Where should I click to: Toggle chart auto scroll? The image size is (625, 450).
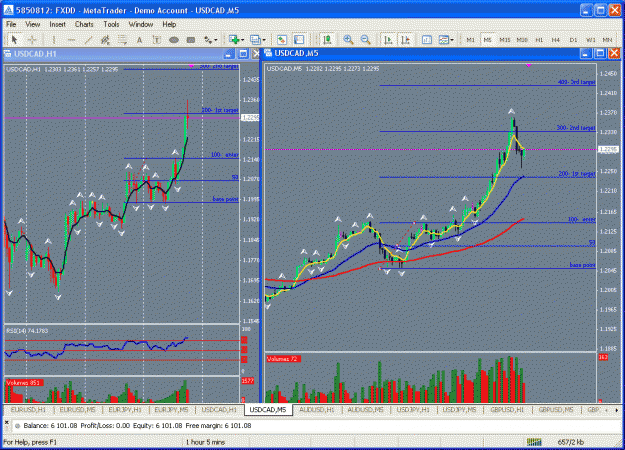coord(388,40)
